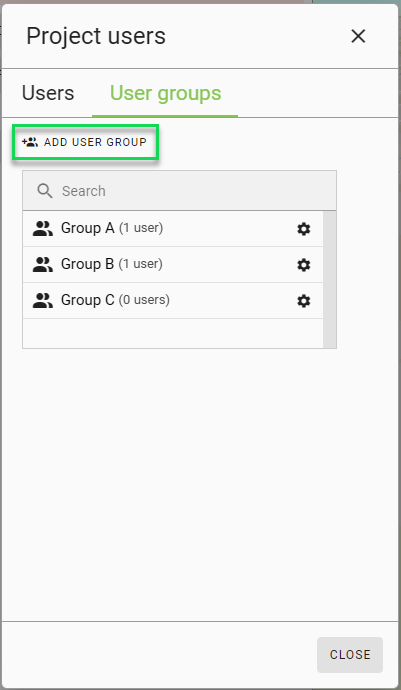Switch to the Users tab
The height and width of the screenshot is (690, 401).
click(48, 93)
